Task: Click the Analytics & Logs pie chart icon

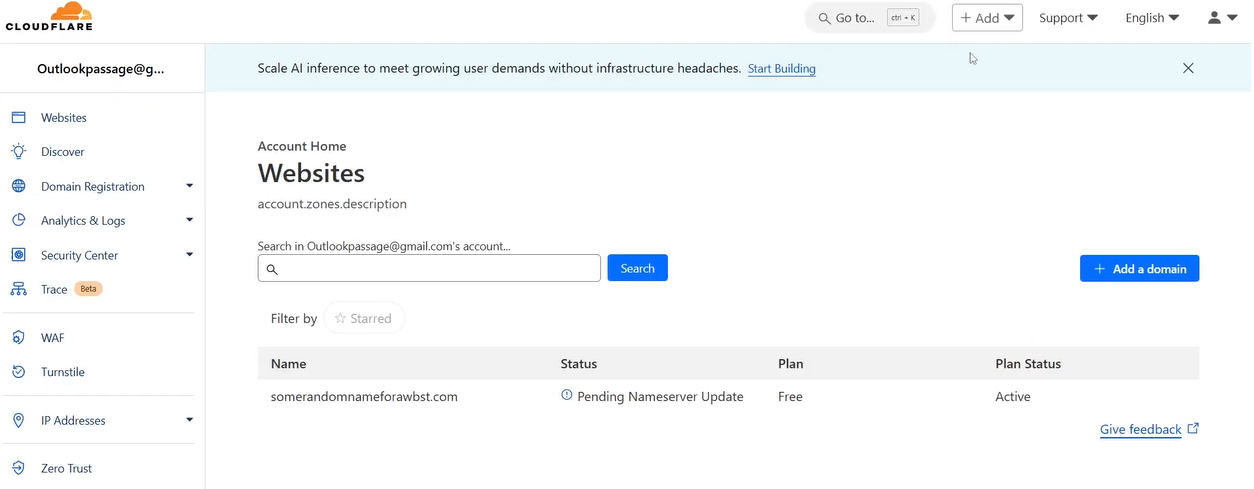Action: tap(18, 220)
